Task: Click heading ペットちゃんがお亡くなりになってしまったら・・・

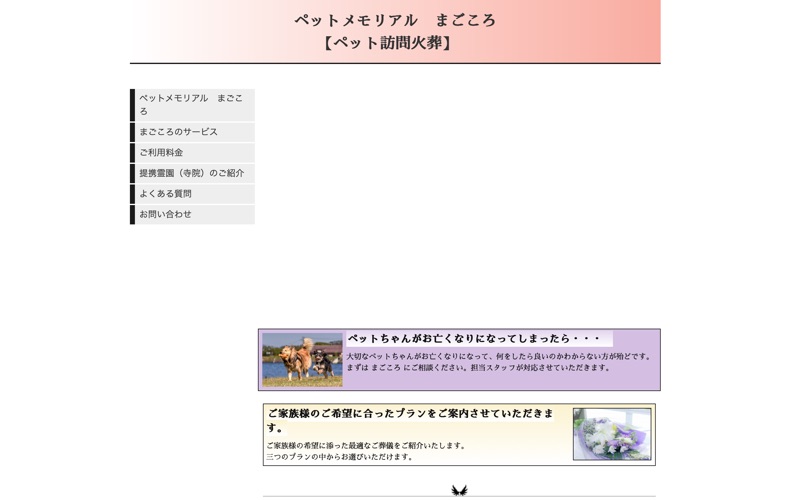Action: (473, 338)
